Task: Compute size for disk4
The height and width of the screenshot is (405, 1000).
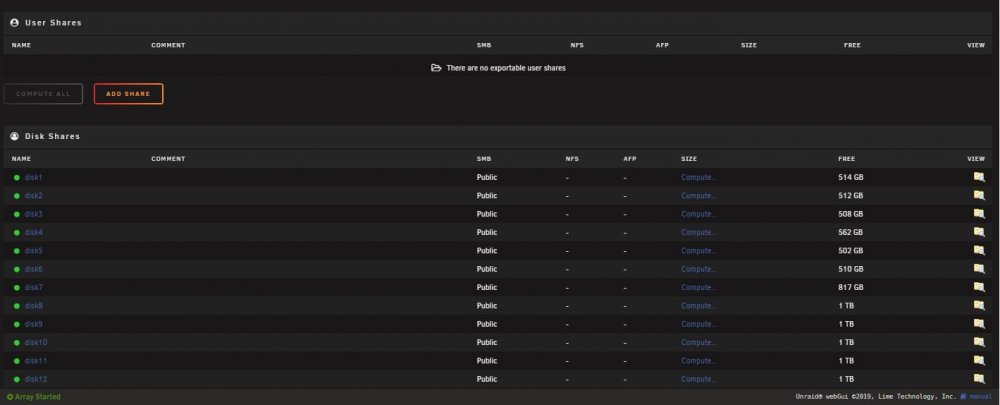Action: (698, 232)
